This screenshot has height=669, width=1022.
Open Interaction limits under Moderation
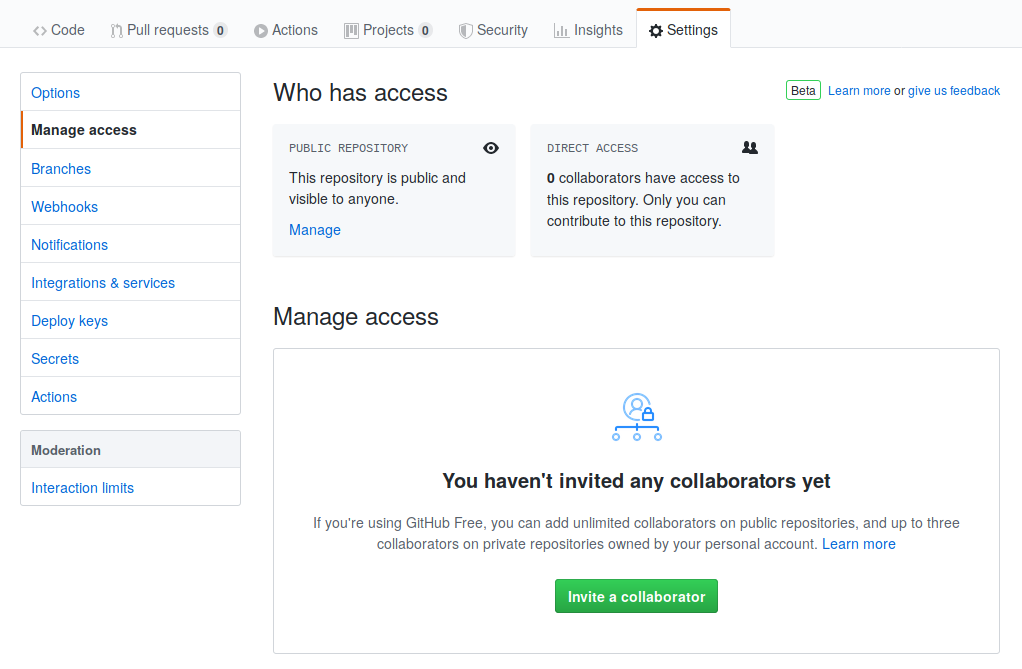[x=82, y=488]
